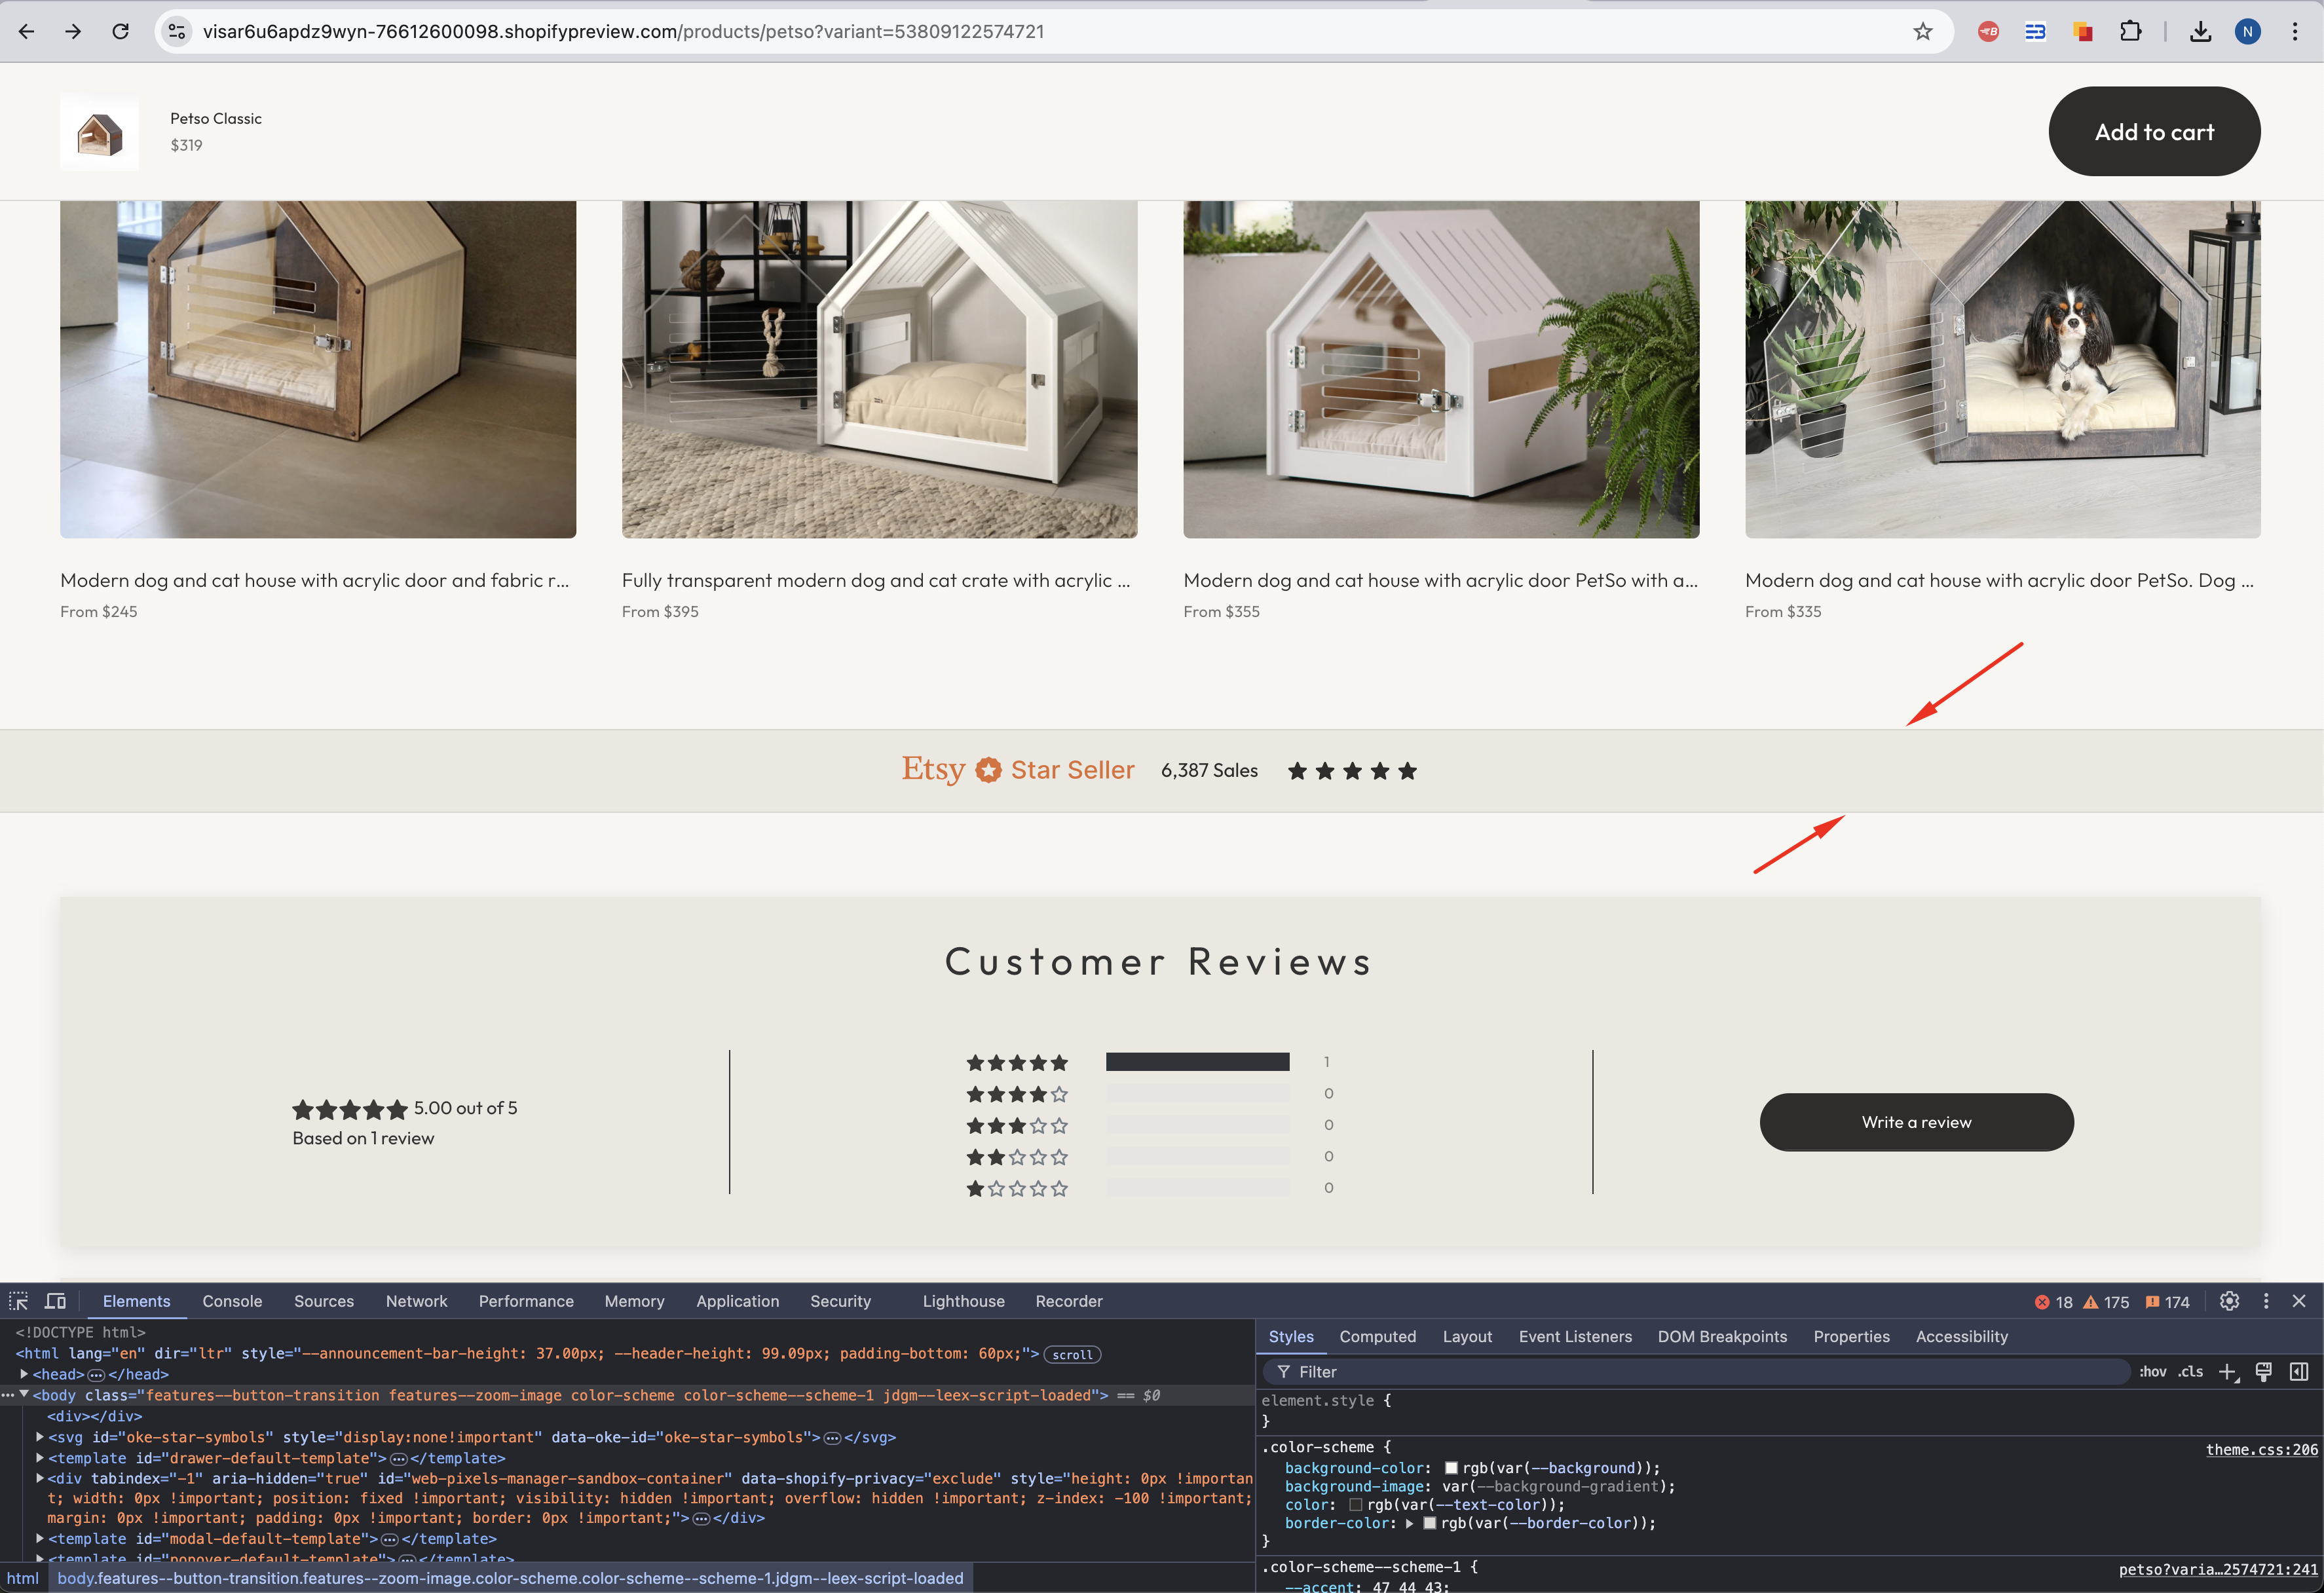Toggle the computed styles sidebar icon
Image resolution: width=2324 pixels, height=1593 pixels.
click(x=2299, y=1372)
